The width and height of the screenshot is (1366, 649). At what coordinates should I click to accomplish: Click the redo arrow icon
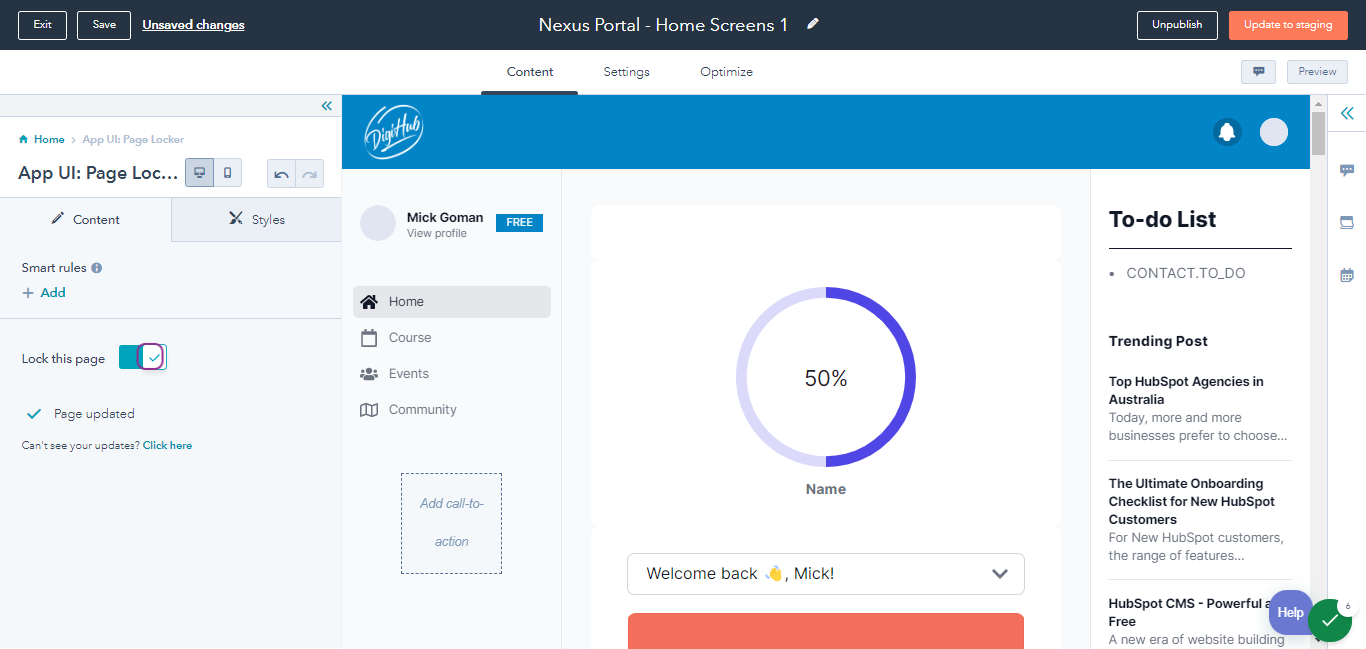coord(310,174)
